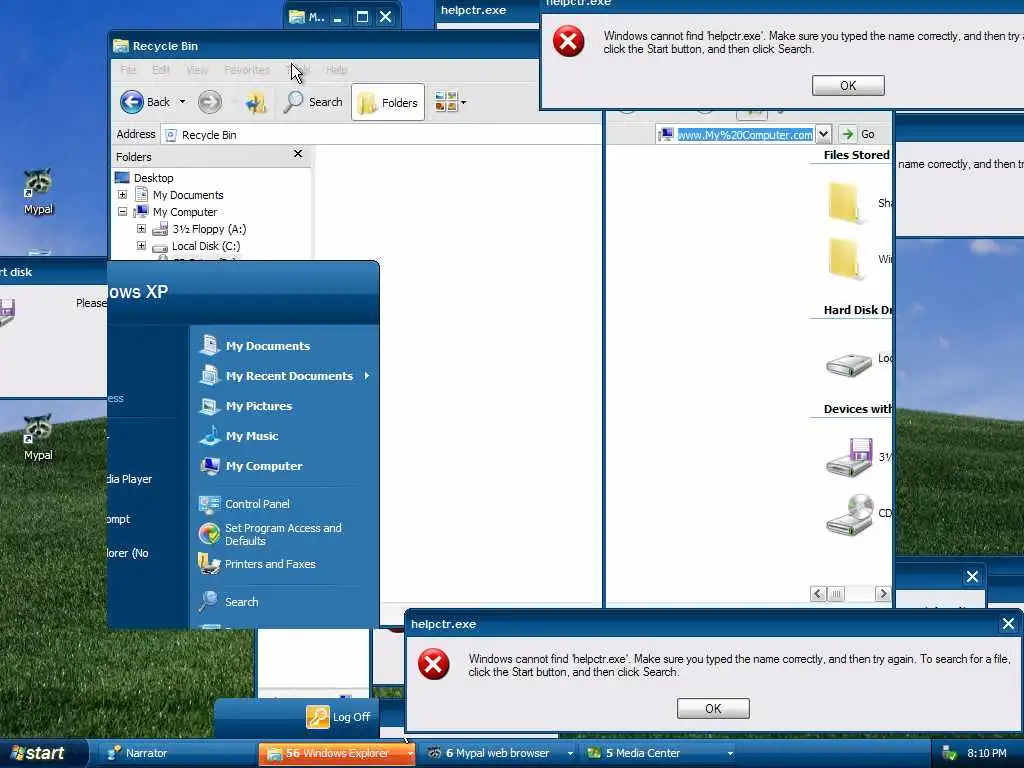Click the horizontal scrollbar left arrow

818,594
